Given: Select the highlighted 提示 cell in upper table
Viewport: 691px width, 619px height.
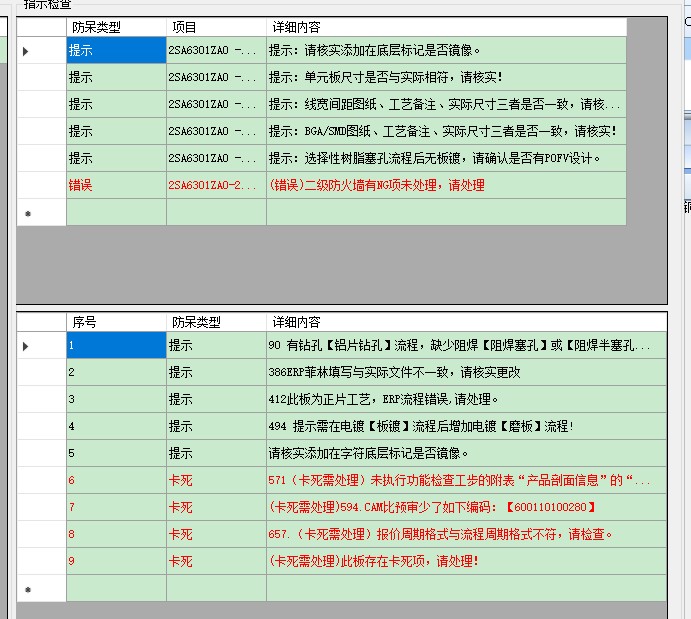Looking at the screenshot, I should click(x=116, y=50).
